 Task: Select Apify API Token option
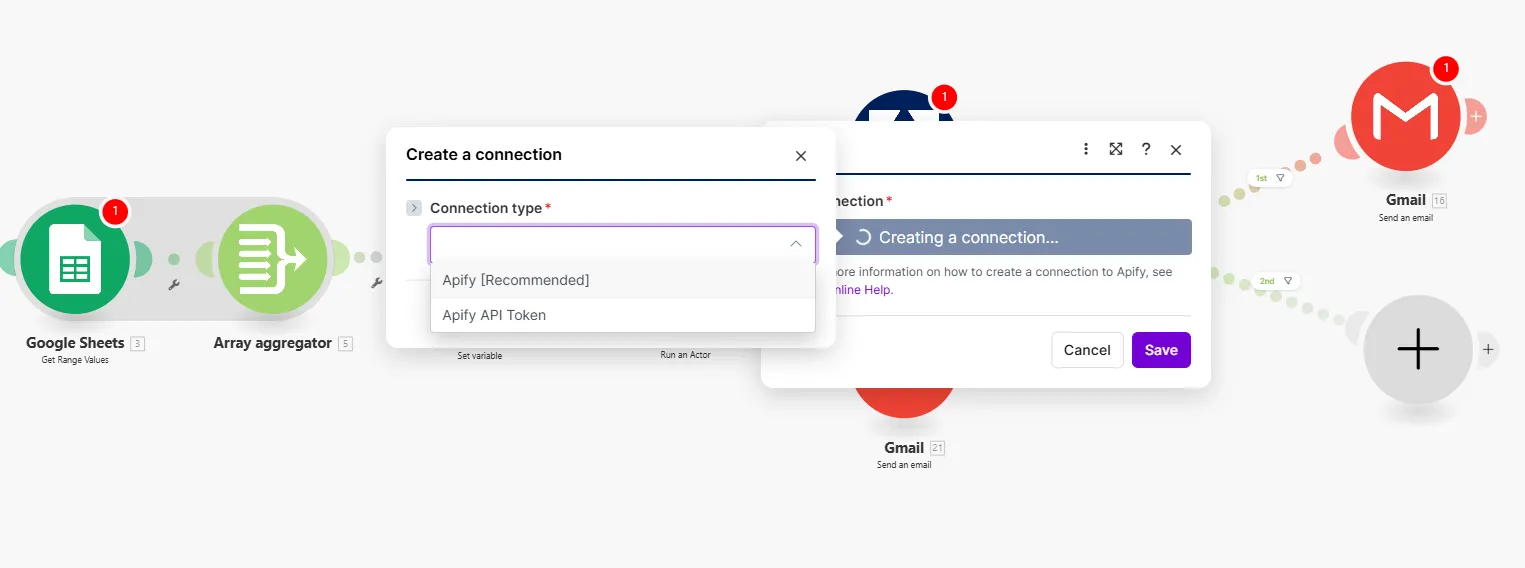click(623, 315)
